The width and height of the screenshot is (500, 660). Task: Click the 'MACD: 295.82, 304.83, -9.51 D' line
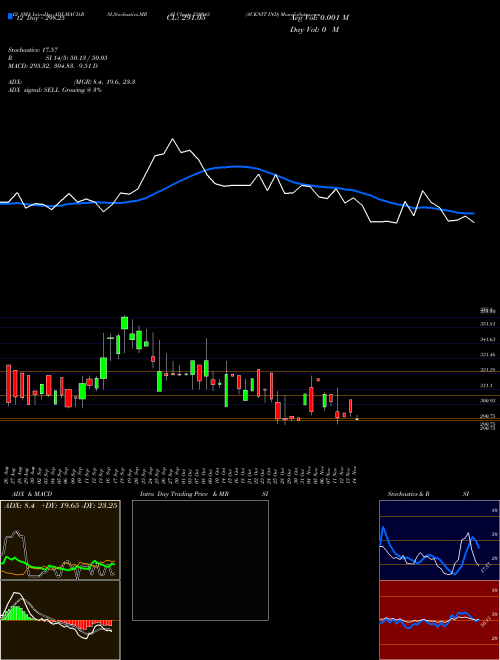(53, 66)
